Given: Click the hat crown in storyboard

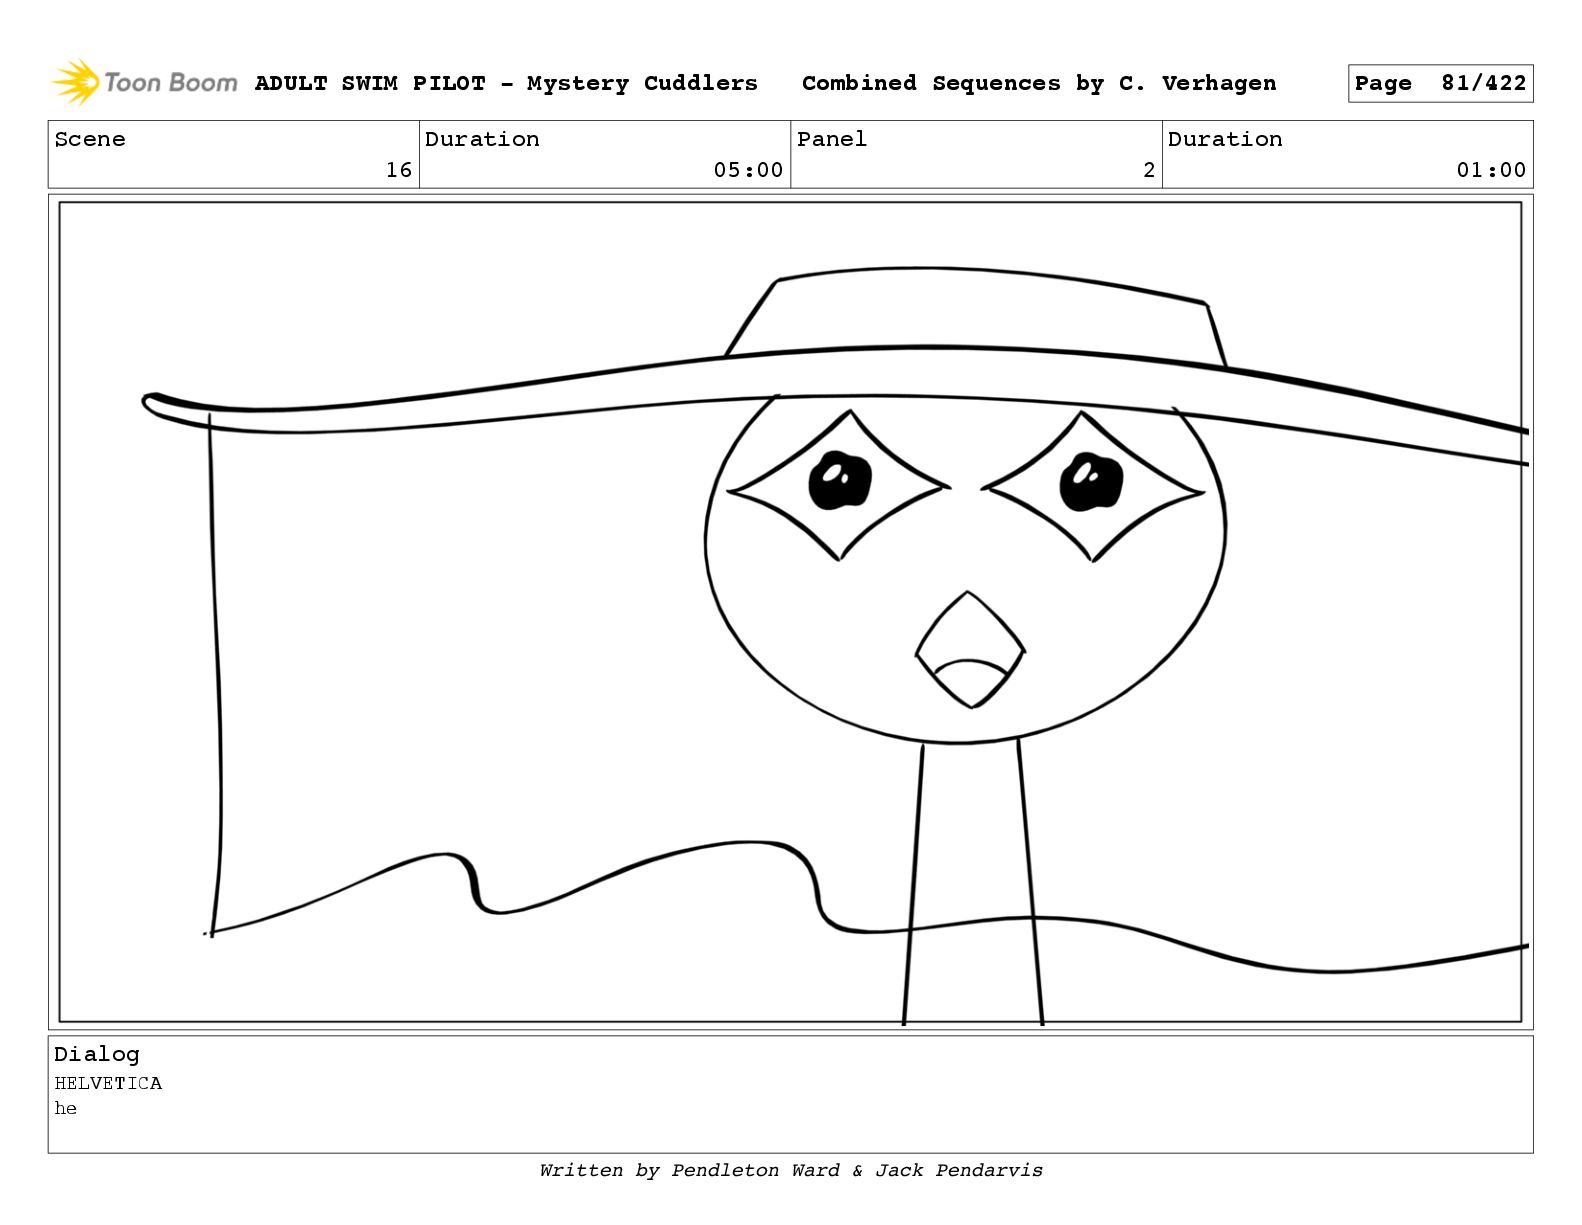Looking at the screenshot, I should pos(975,310).
